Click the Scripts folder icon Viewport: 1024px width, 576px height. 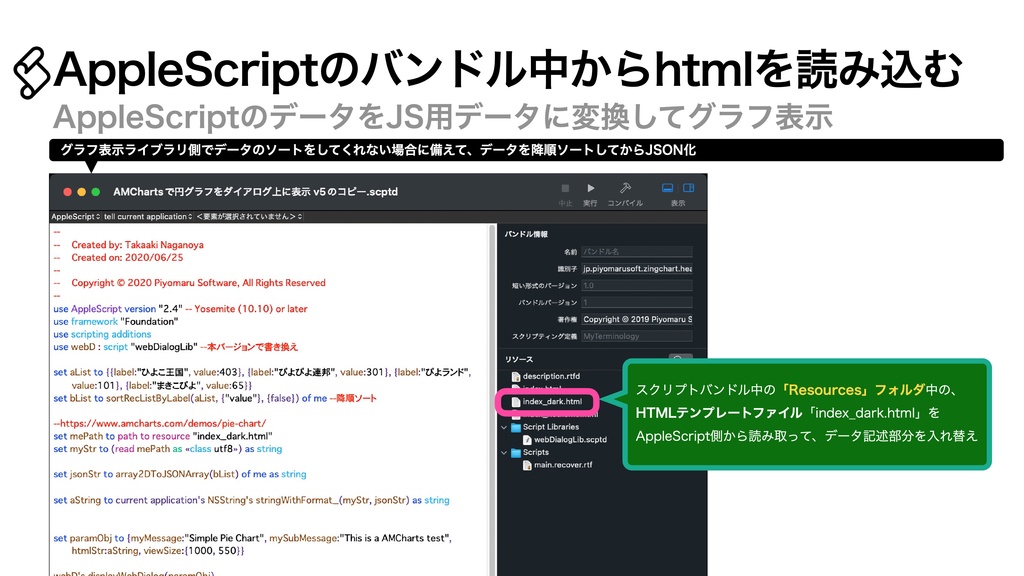[516, 452]
